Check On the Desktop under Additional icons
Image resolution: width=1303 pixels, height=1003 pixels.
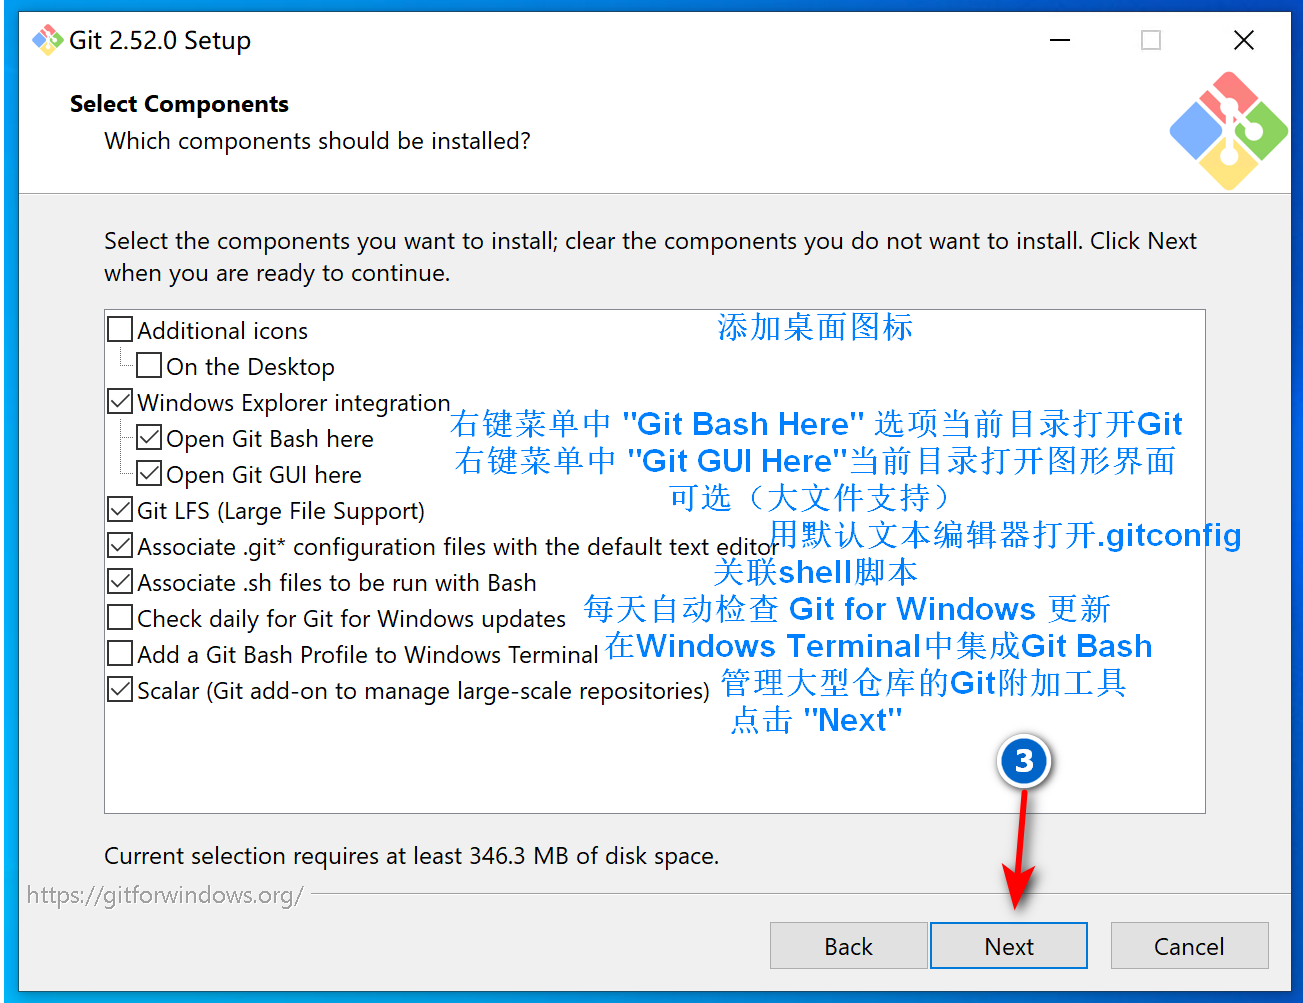(x=149, y=366)
